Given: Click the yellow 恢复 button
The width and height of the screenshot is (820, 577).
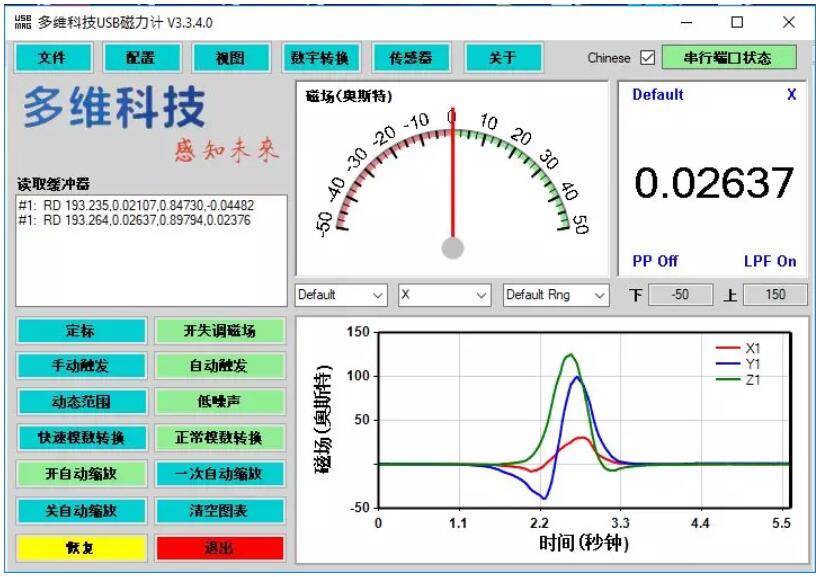Looking at the screenshot, I should (82, 548).
